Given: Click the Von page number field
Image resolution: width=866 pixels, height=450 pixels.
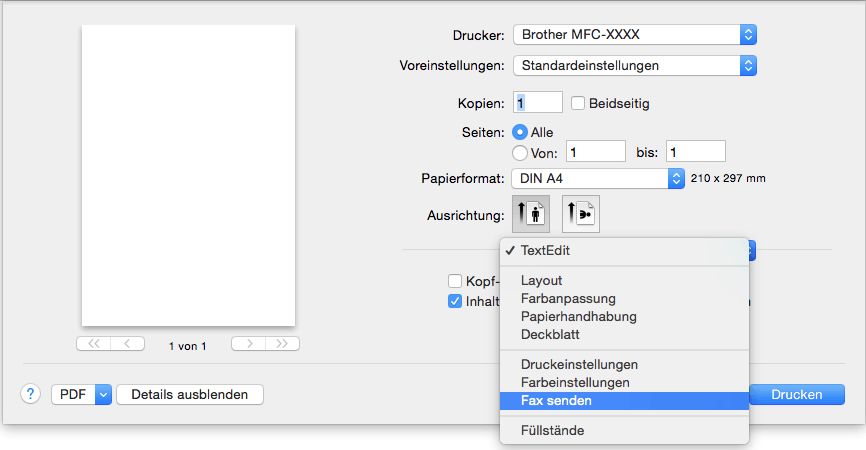Looking at the screenshot, I should click(x=595, y=151).
